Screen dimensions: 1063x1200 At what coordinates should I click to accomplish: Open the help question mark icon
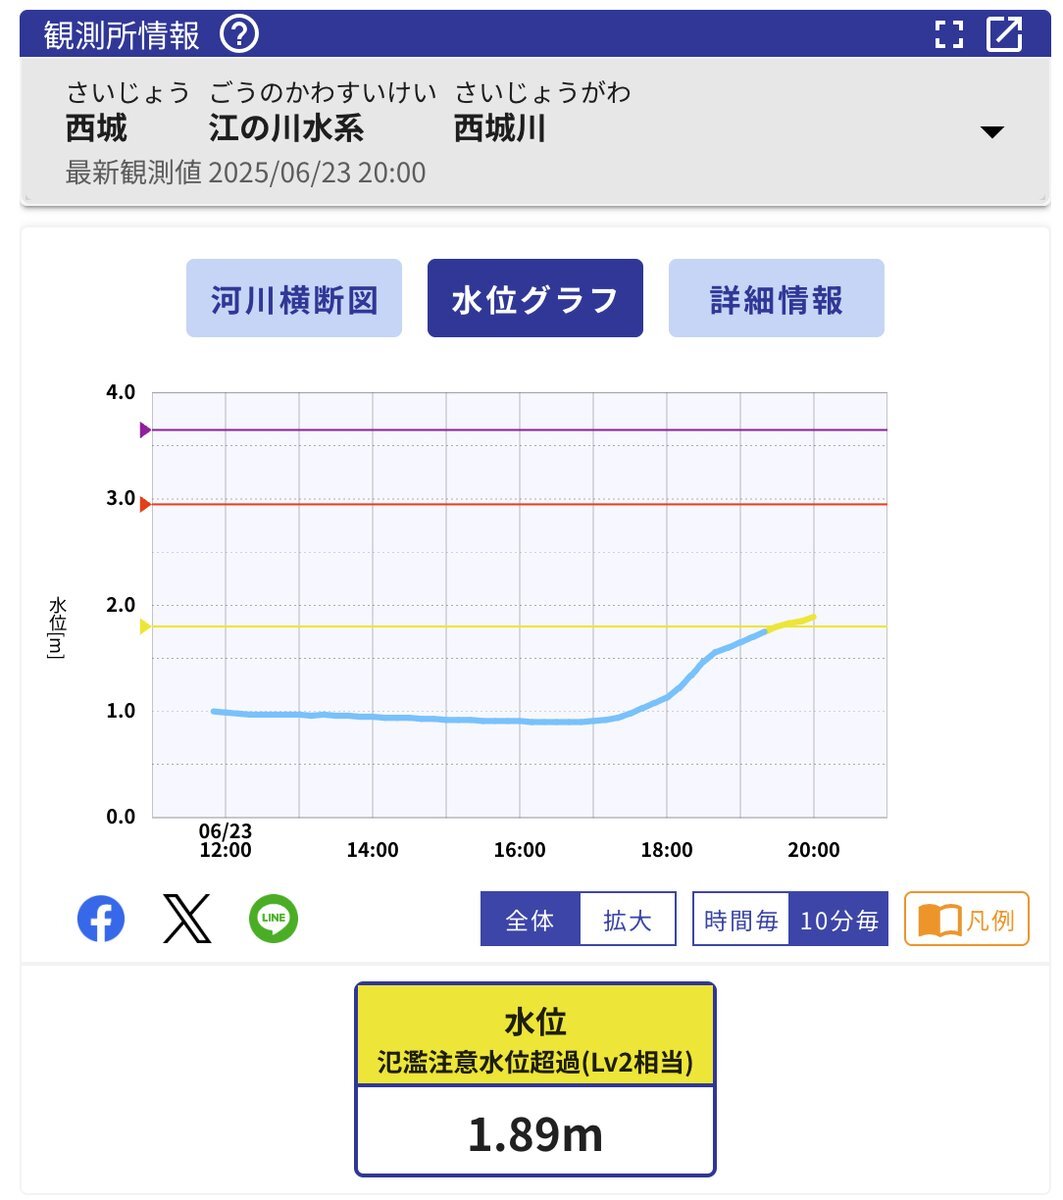point(239,35)
